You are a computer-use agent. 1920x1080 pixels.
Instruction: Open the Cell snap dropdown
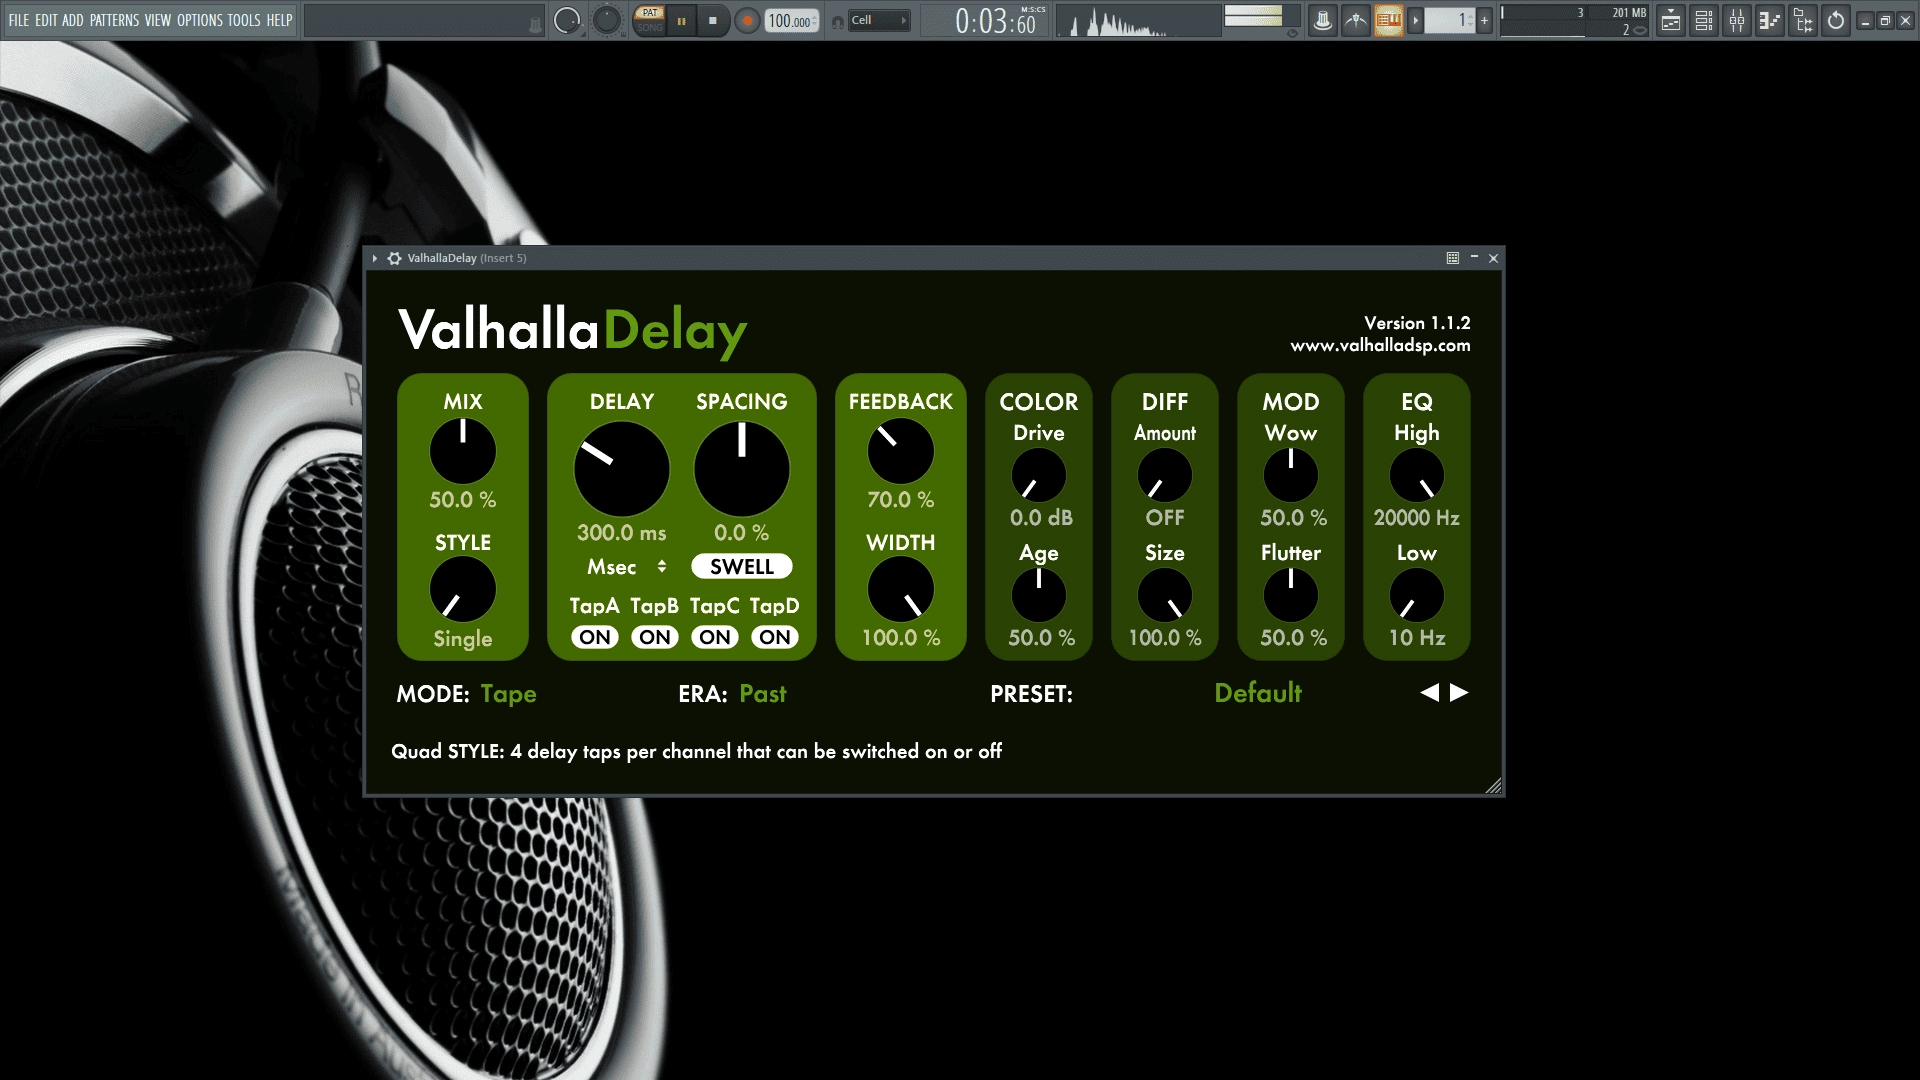(879, 20)
